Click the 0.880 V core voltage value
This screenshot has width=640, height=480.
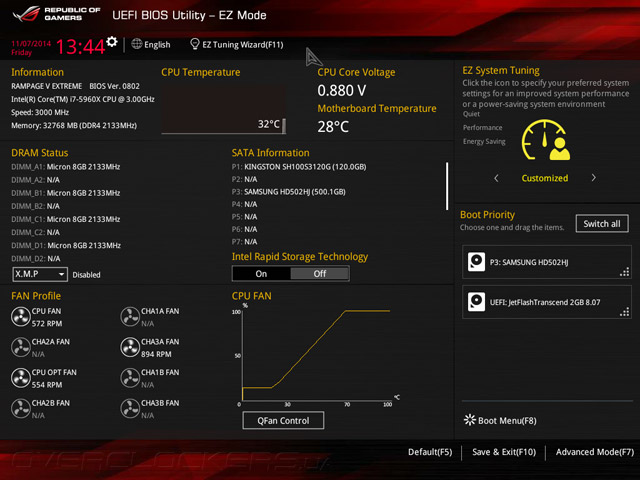pos(342,90)
